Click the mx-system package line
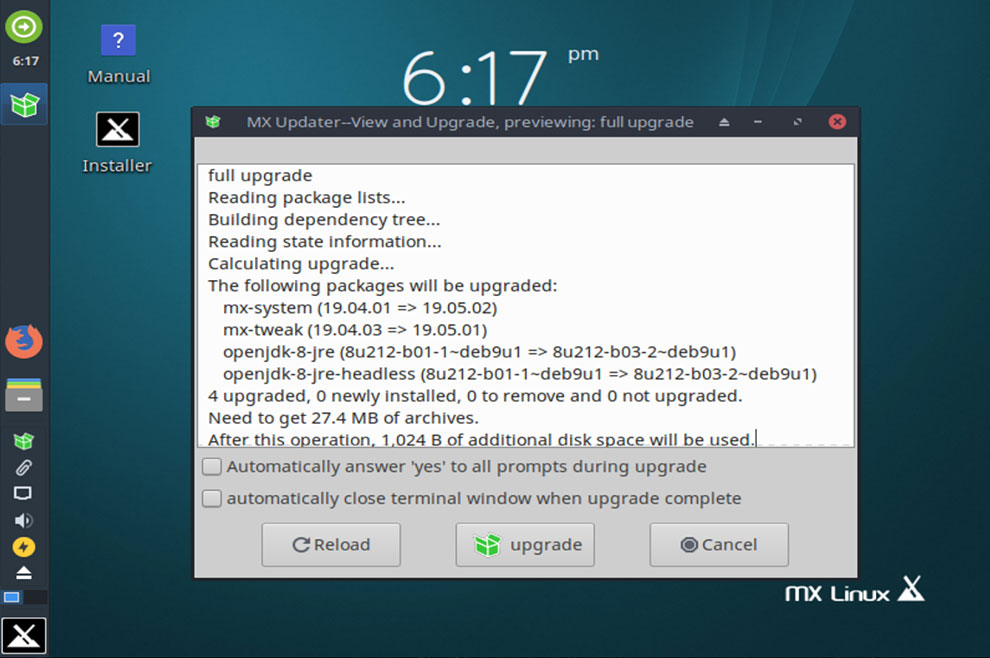This screenshot has height=658, width=990. 360,308
